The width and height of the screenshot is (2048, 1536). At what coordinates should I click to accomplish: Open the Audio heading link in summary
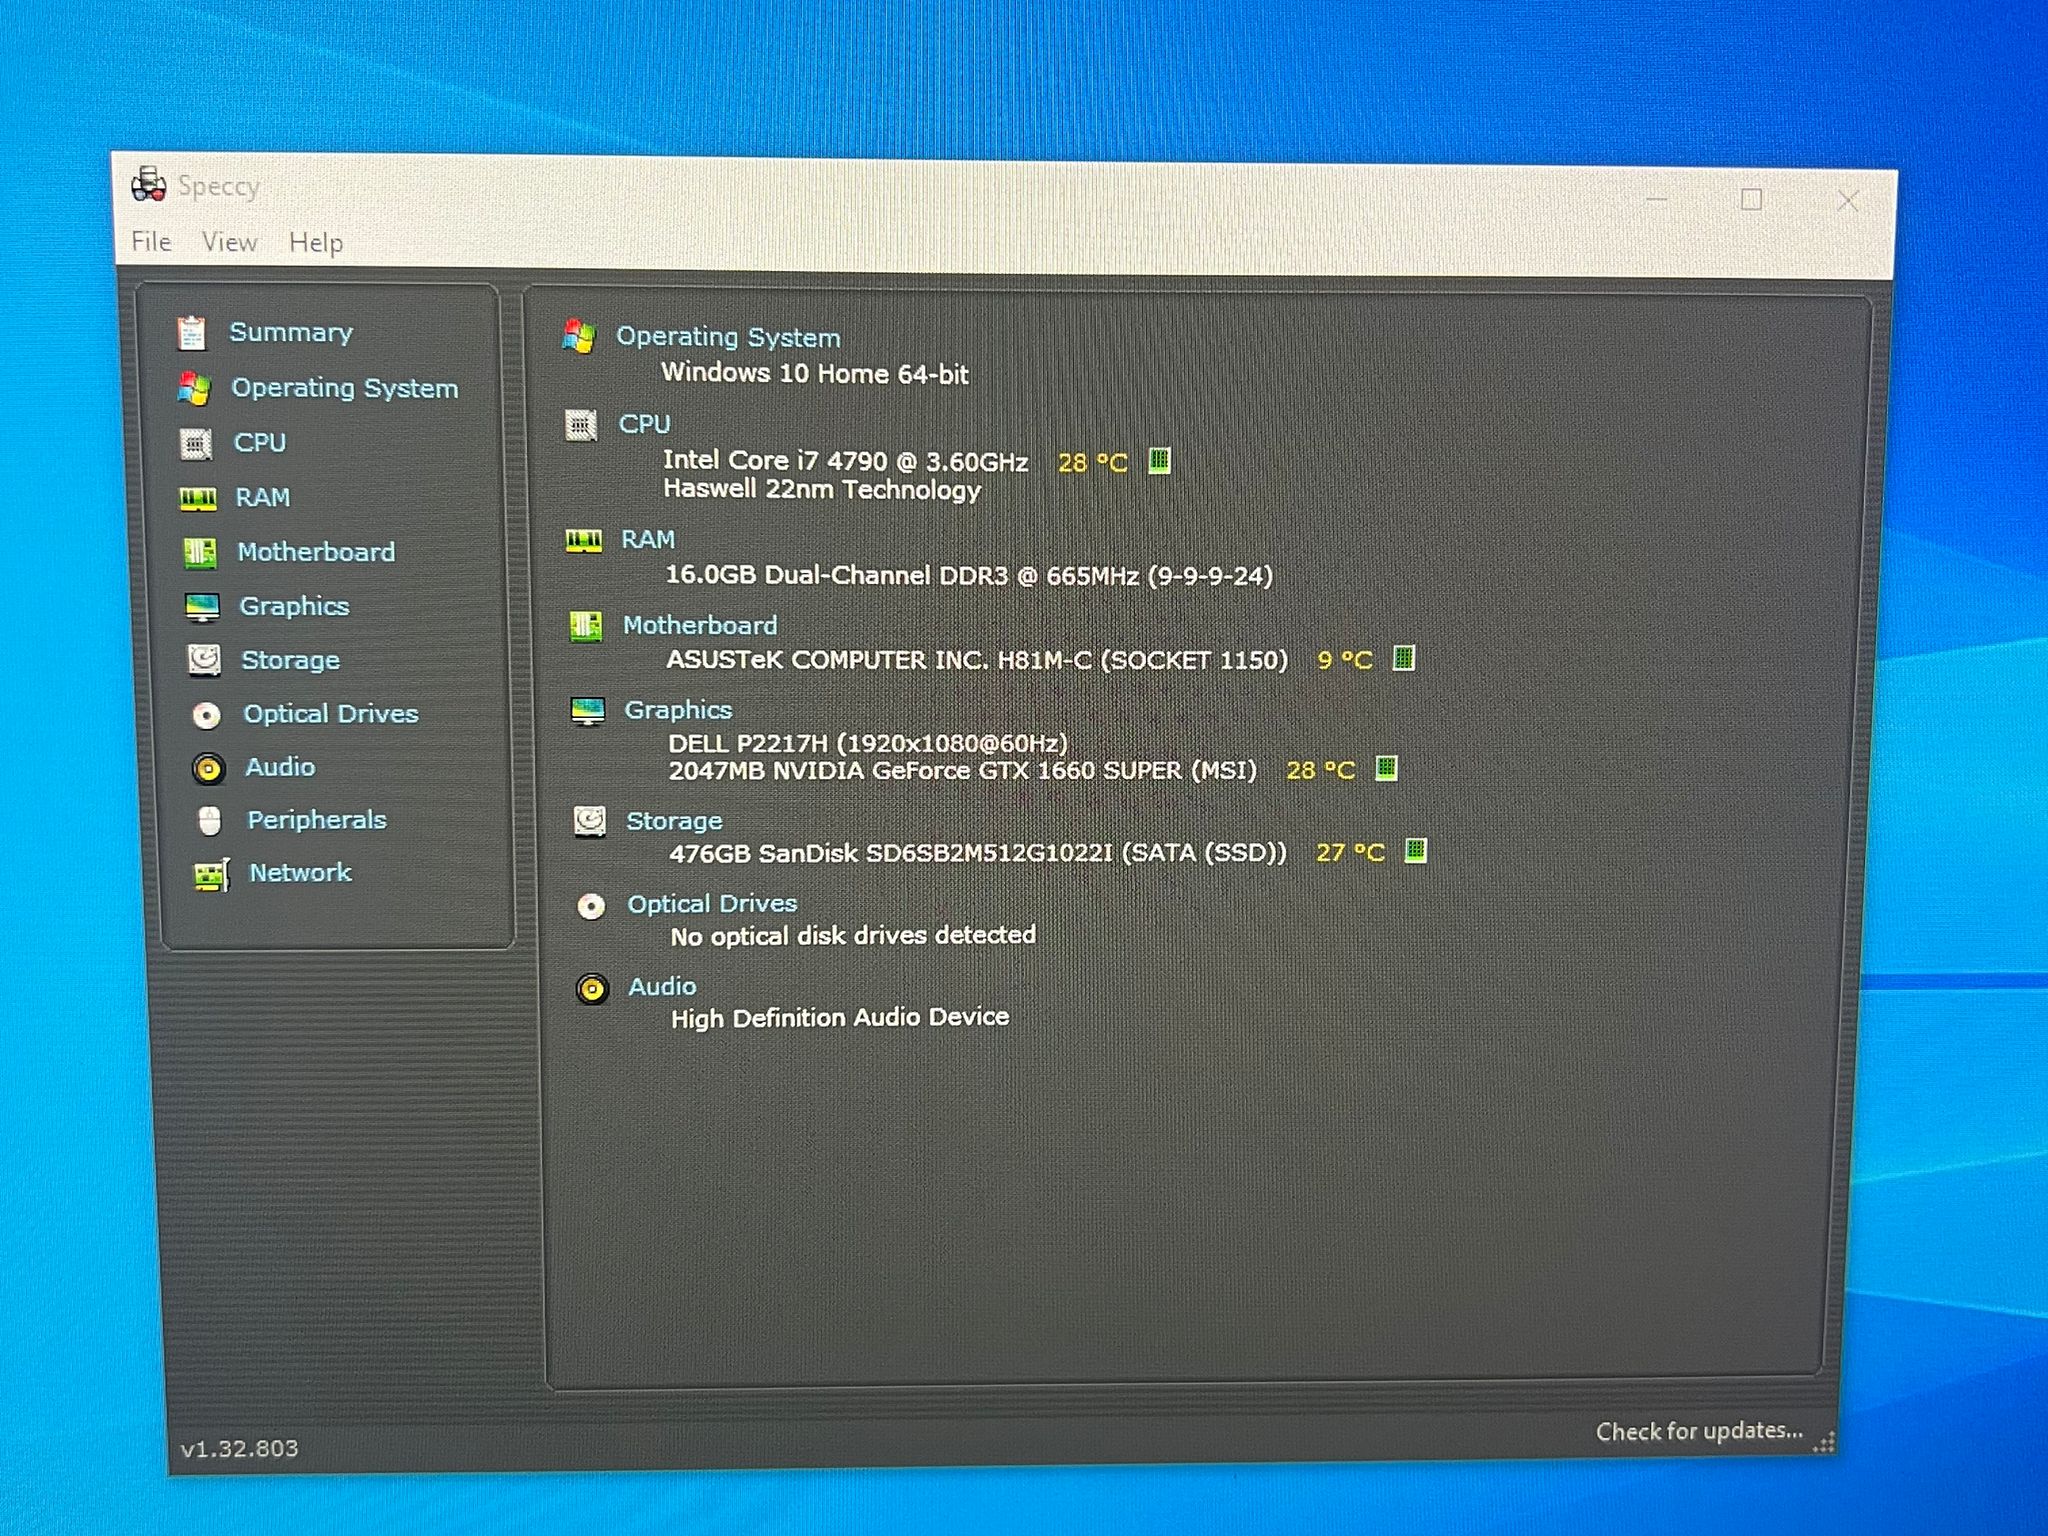(662, 987)
